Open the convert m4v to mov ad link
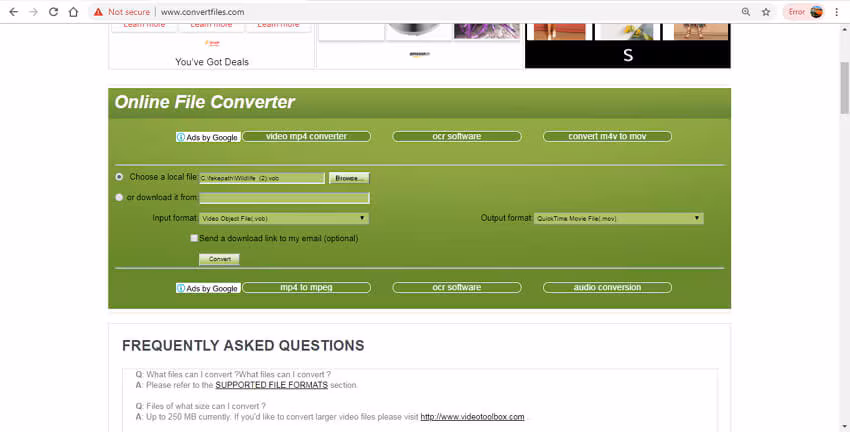Screen dimensions: 850x432 [x=607, y=137]
